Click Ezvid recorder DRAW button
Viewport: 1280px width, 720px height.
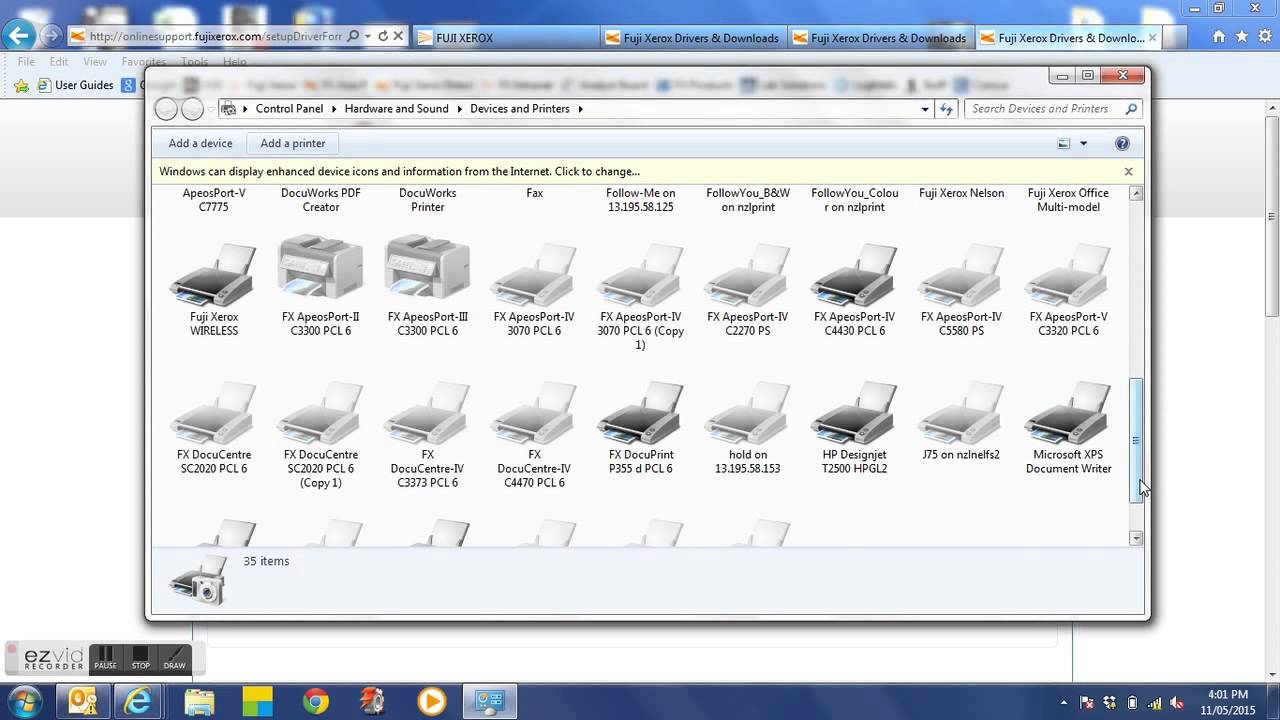[x=174, y=658]
